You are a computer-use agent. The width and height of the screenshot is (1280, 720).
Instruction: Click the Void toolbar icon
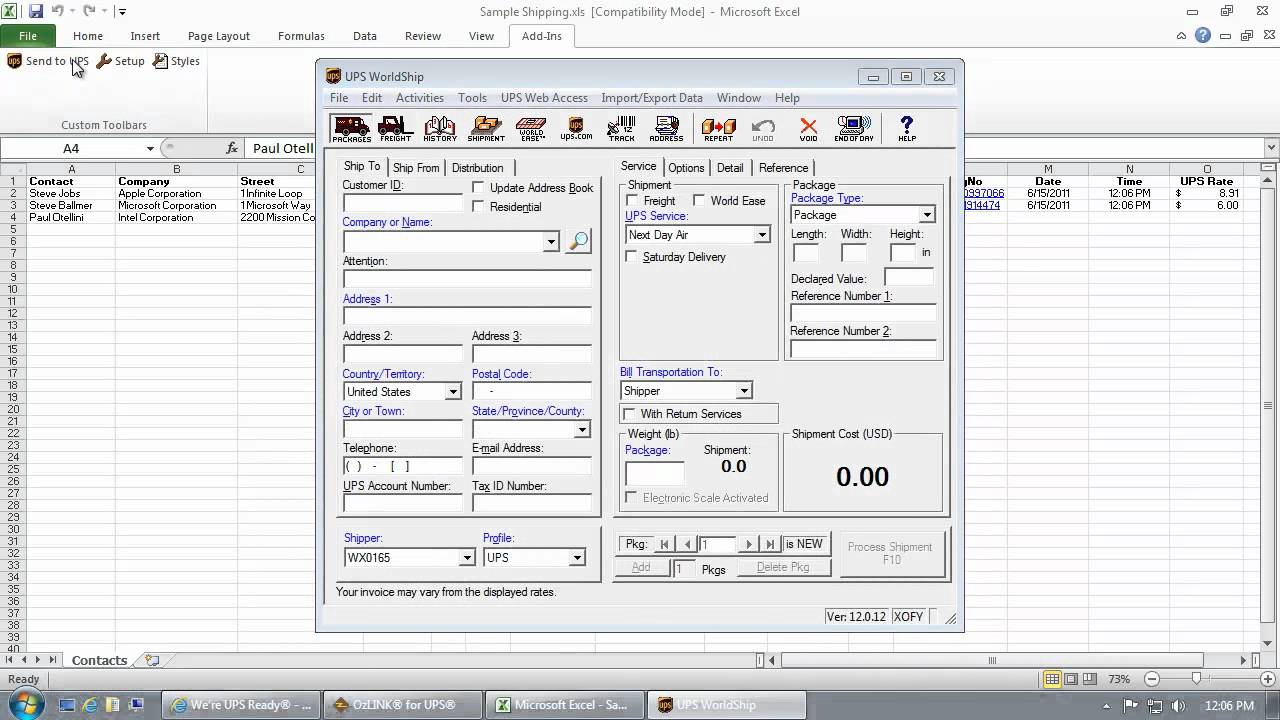[x=808, y=128]
